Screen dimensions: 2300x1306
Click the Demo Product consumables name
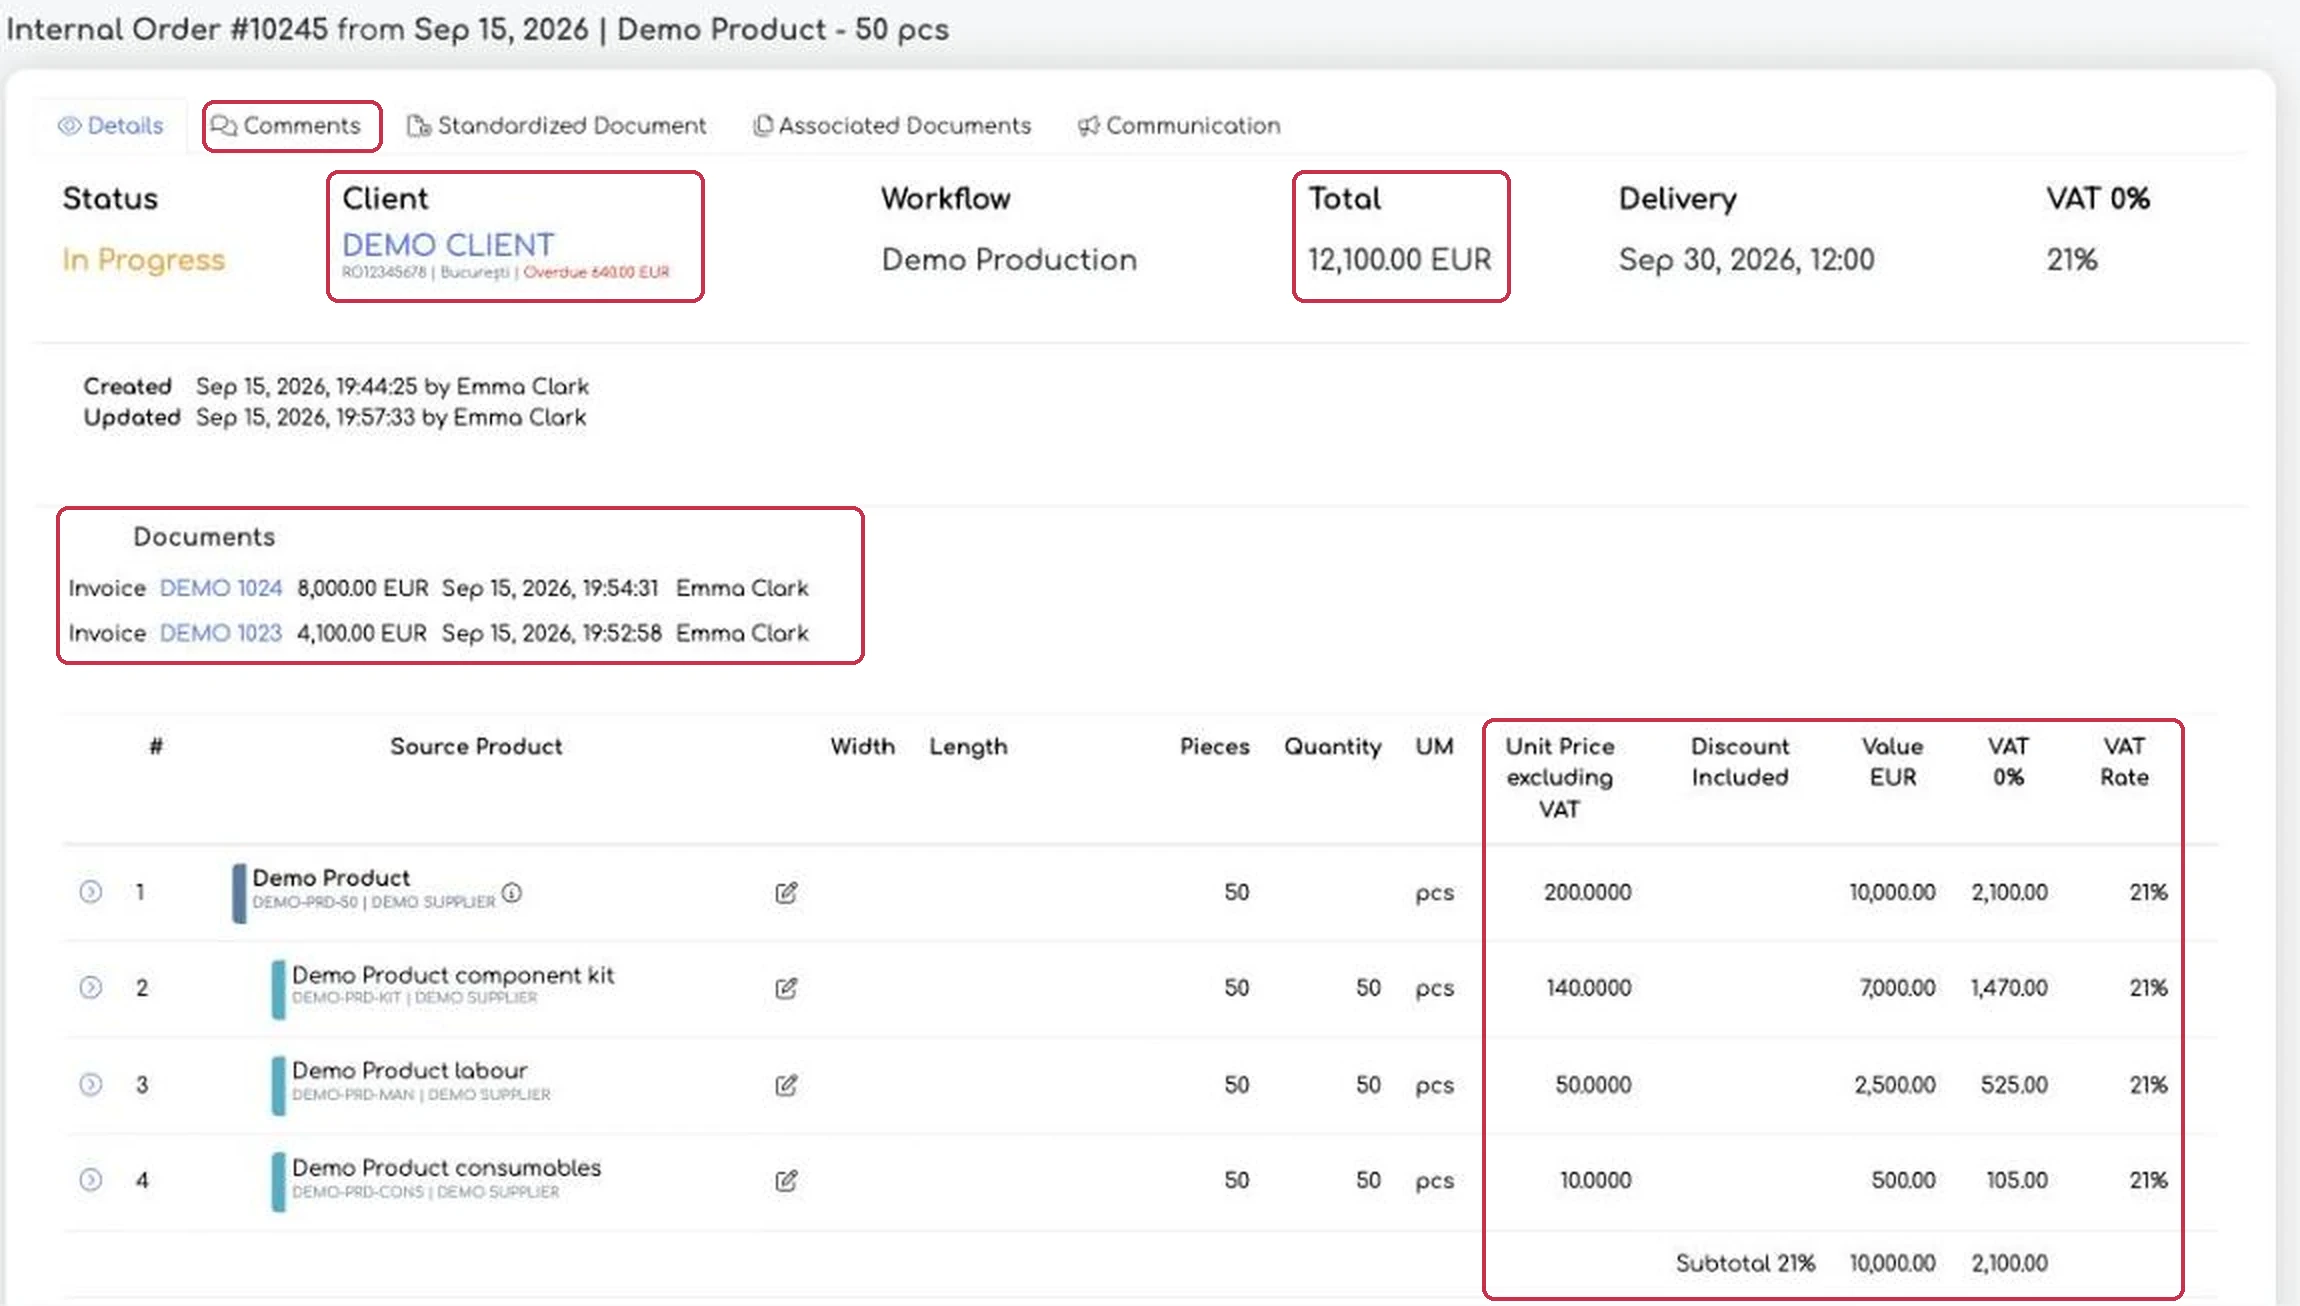447,1168
